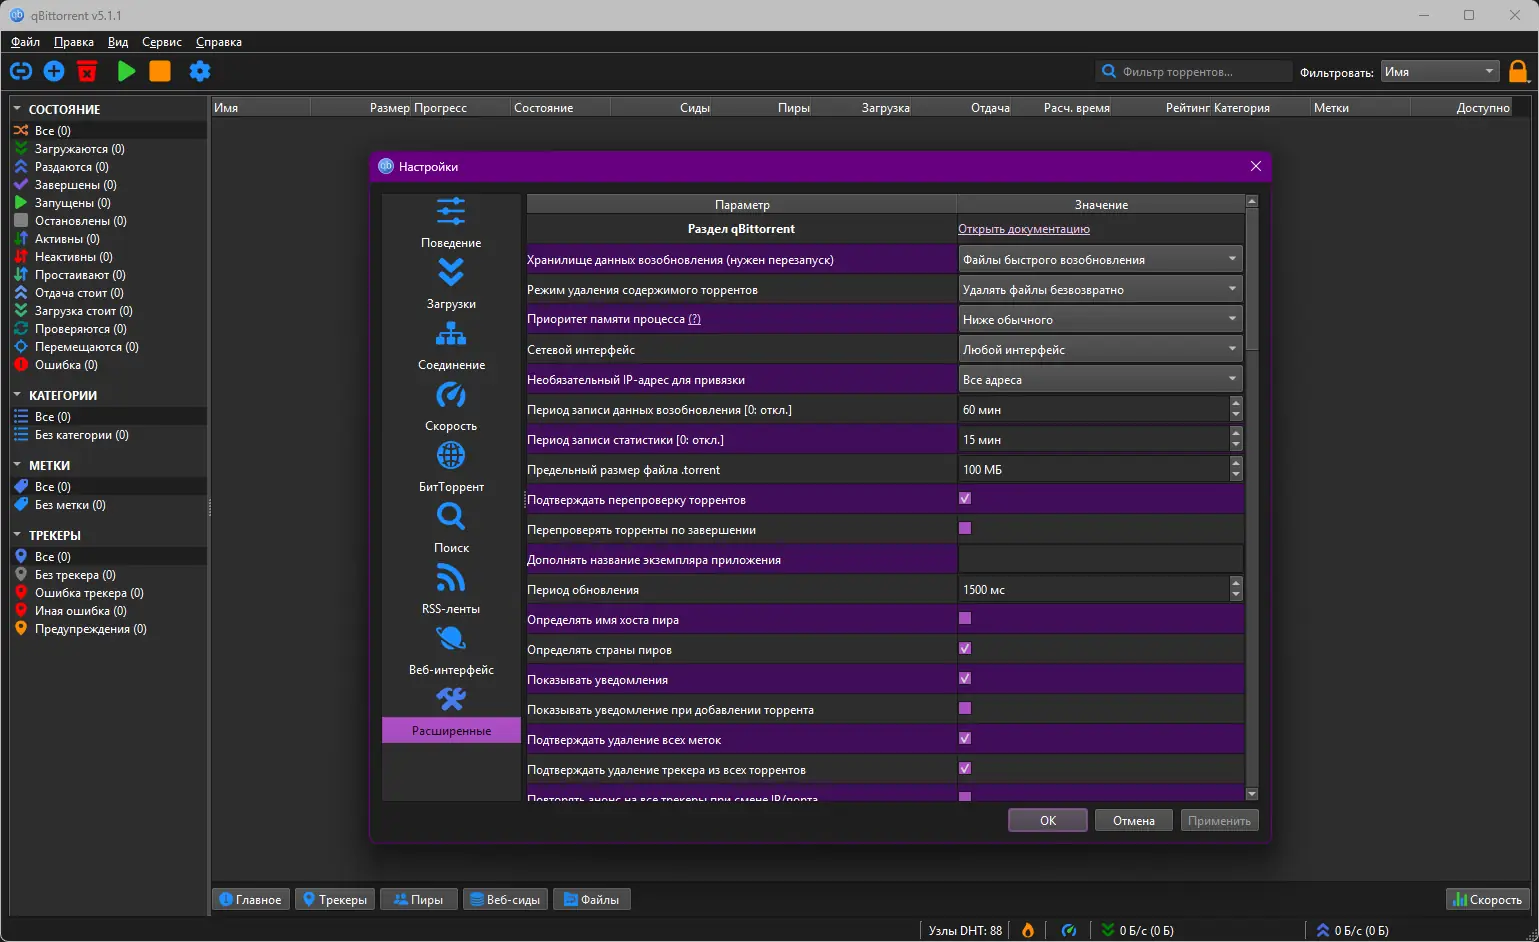Click the add torrent file plus icon
1539x942 pixels.
[x=54, y=71]
